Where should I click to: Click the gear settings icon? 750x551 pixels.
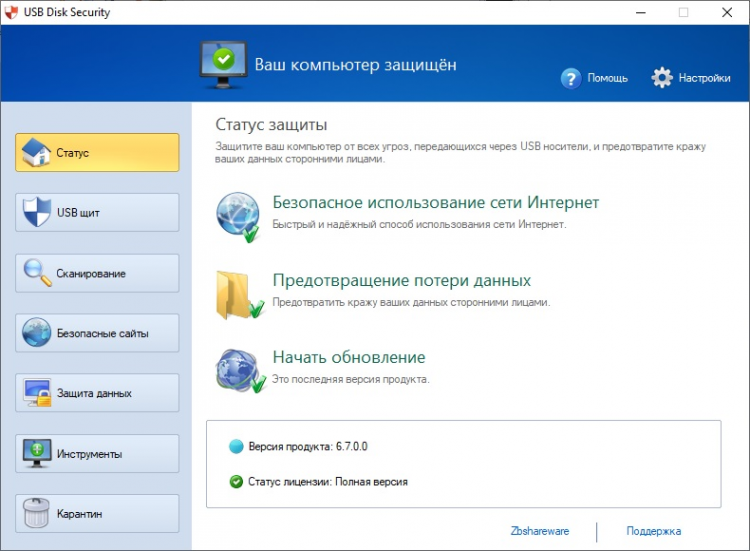(x=662, y=77)
